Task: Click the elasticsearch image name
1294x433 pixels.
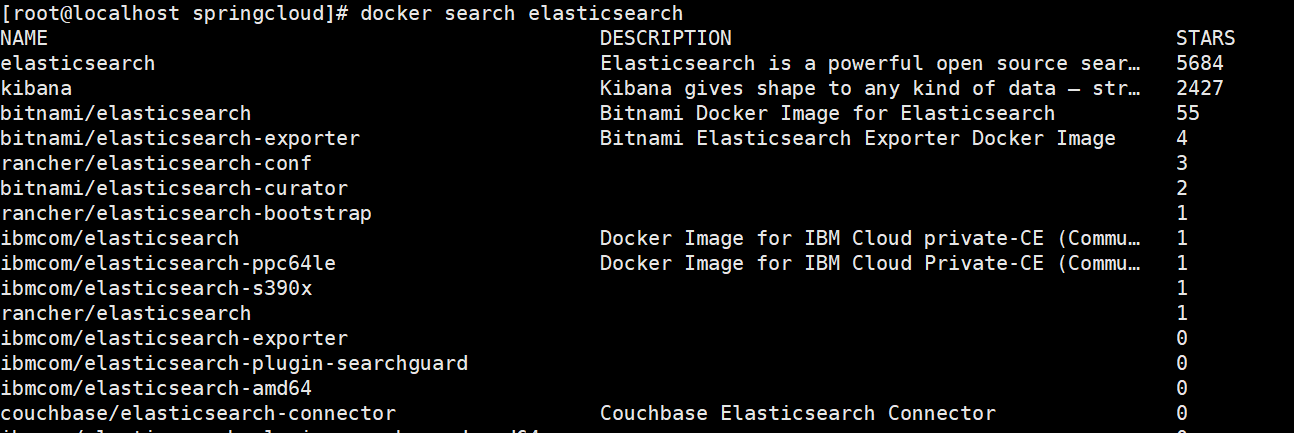Action: [78, 63]
